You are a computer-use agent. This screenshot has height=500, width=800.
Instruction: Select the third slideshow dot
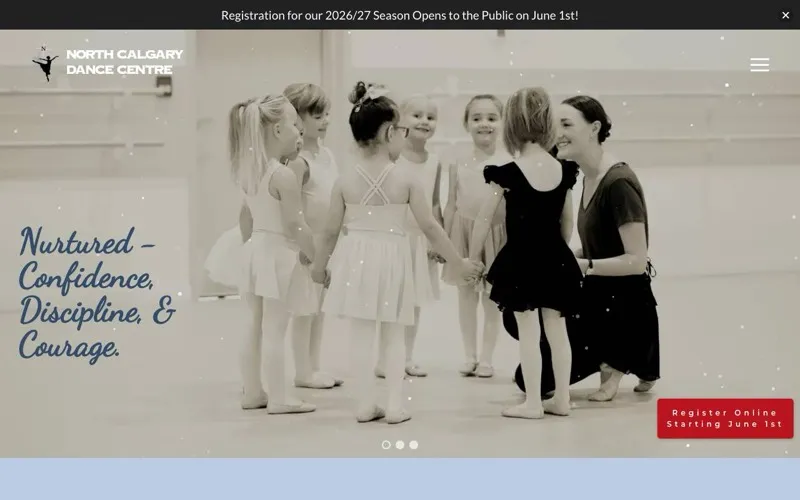pos(414,445)
